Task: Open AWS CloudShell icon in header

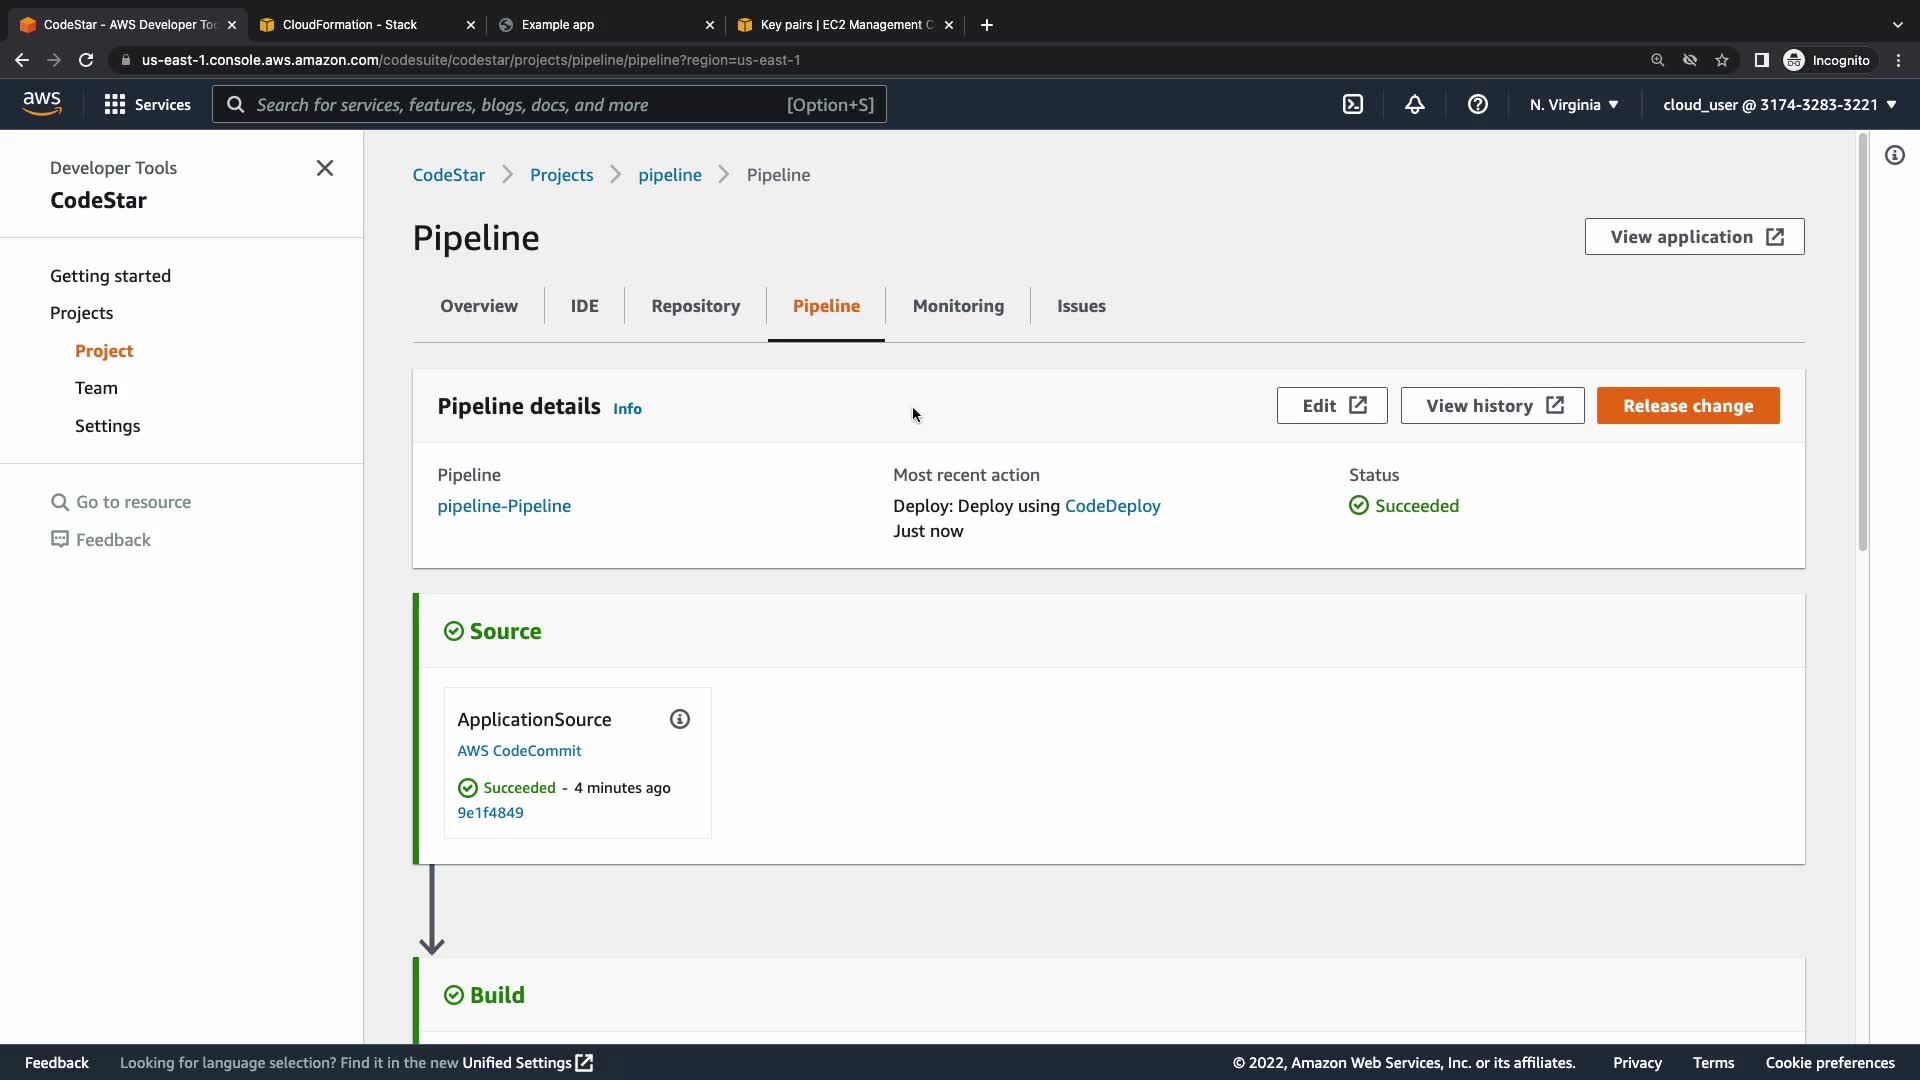Action: coord(1353,104)
